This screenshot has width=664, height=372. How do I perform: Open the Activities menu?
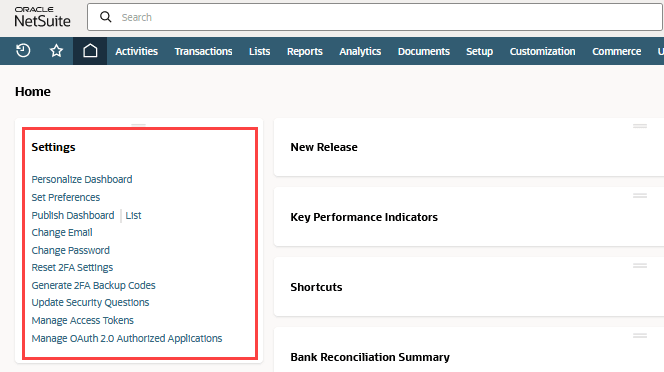tap(136, 51)
